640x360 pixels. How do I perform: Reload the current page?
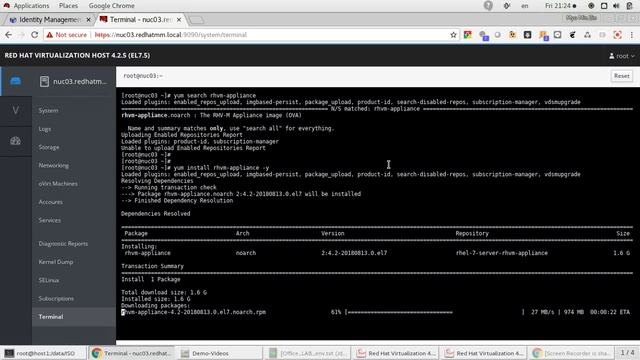coord(35,35)
